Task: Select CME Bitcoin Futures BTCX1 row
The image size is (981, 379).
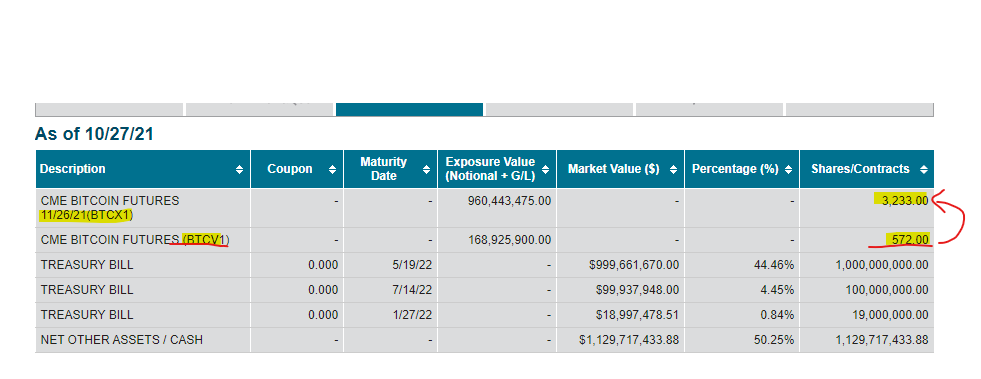Action: pos(484,208)
